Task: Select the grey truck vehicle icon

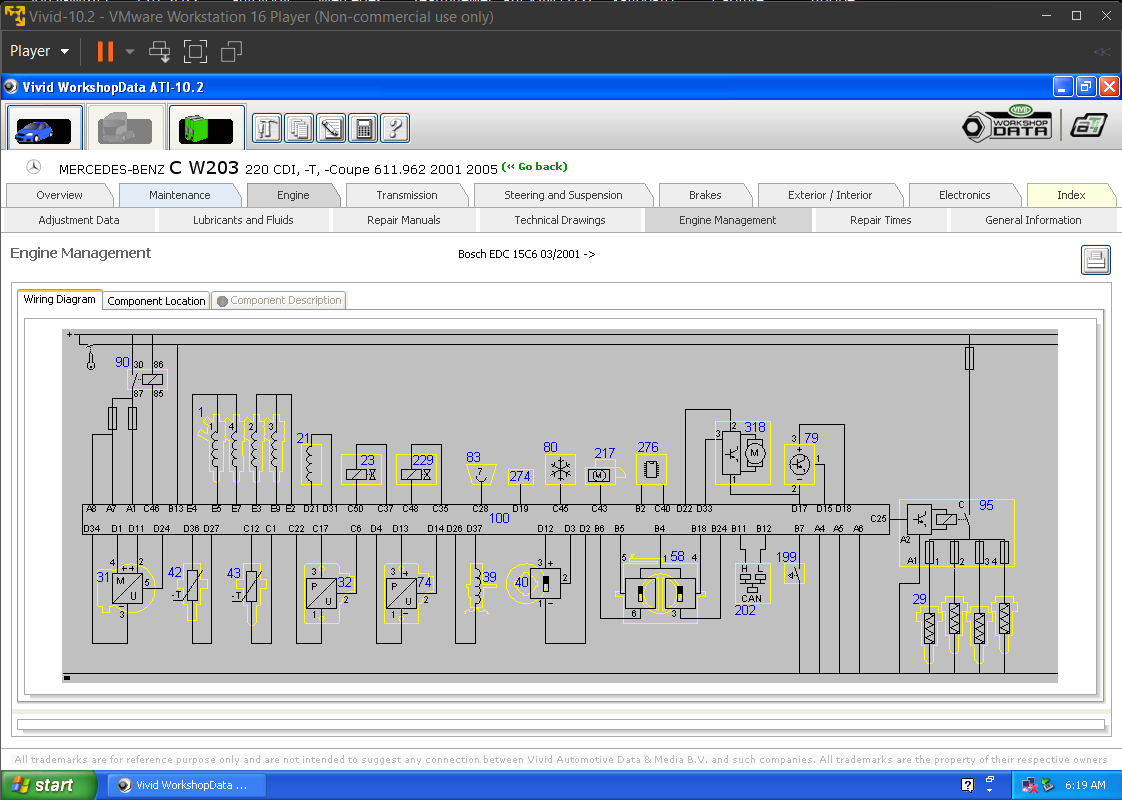Action: tap(126, 128)
